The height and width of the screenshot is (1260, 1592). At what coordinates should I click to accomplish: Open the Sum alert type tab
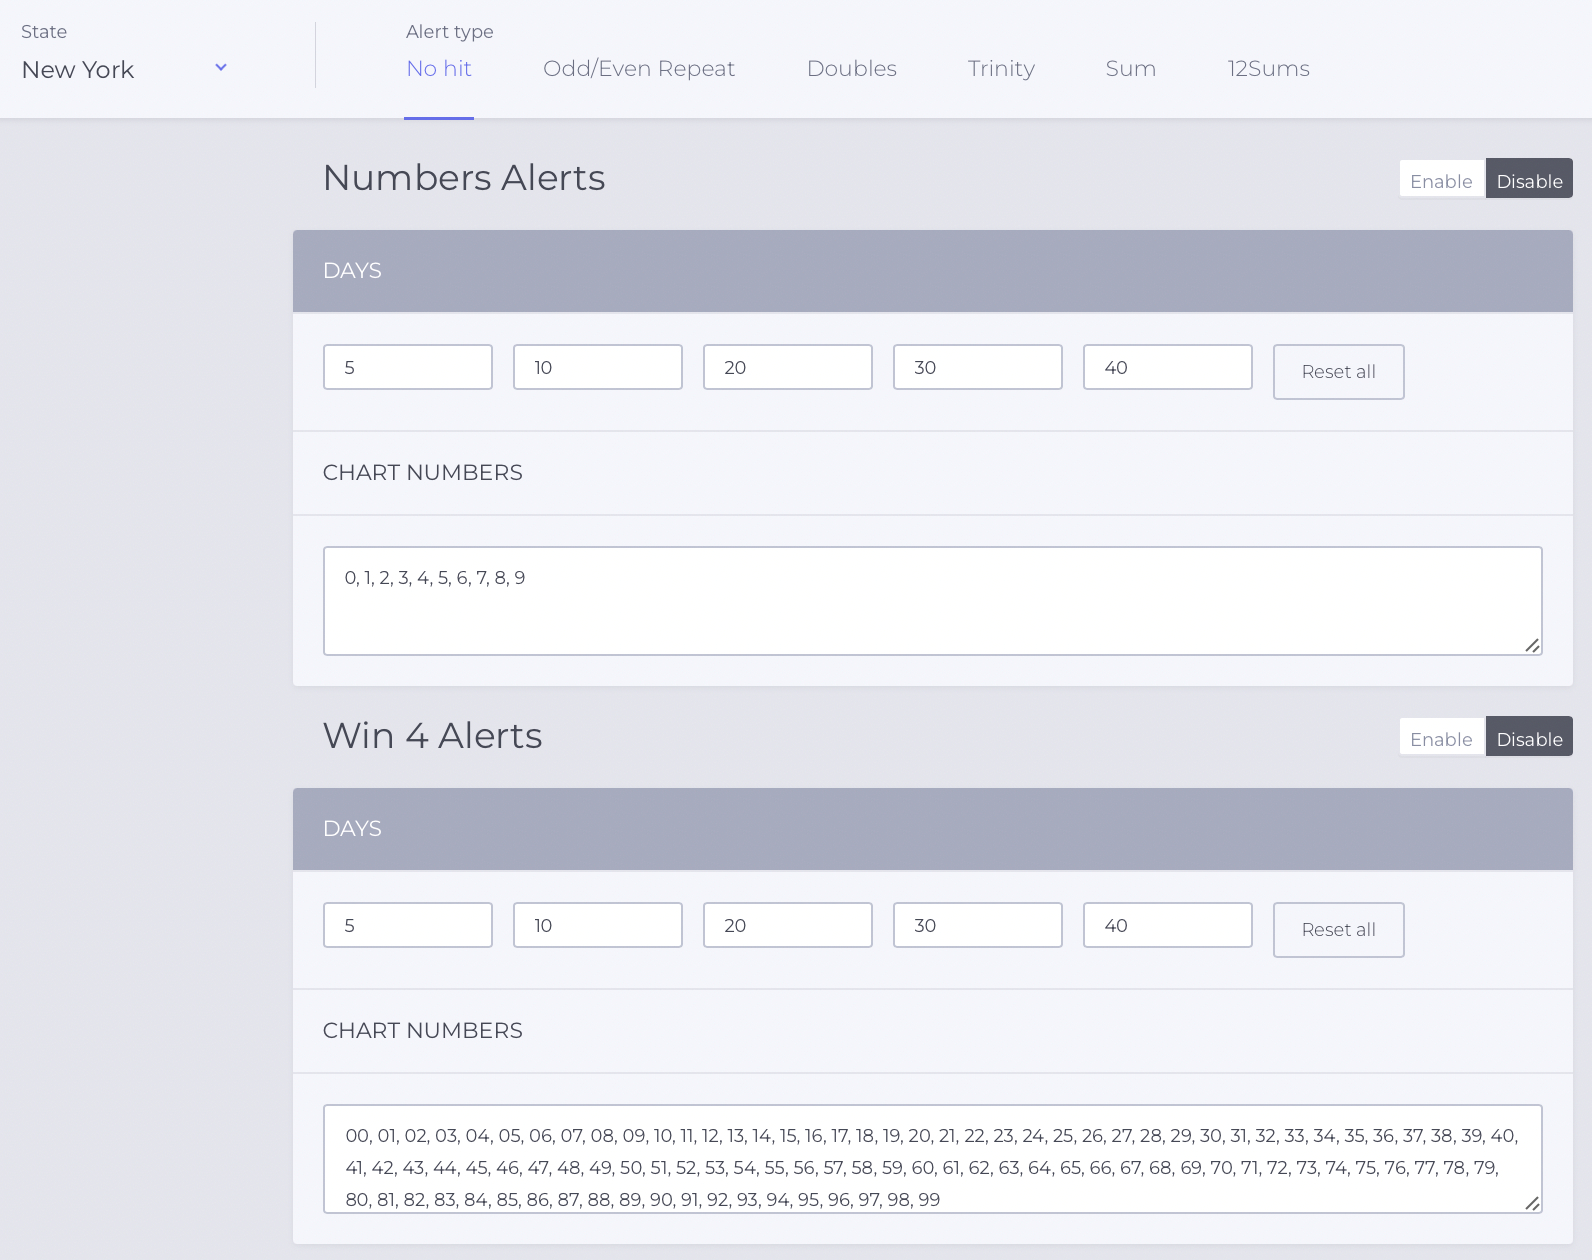pos(1131,69)
